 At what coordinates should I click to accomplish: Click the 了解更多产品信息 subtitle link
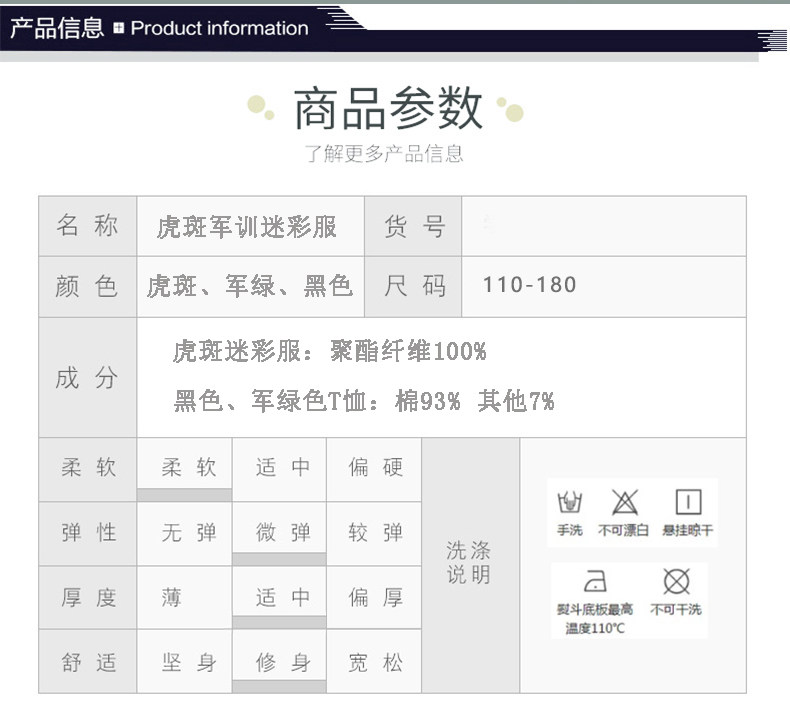[384, 153]
